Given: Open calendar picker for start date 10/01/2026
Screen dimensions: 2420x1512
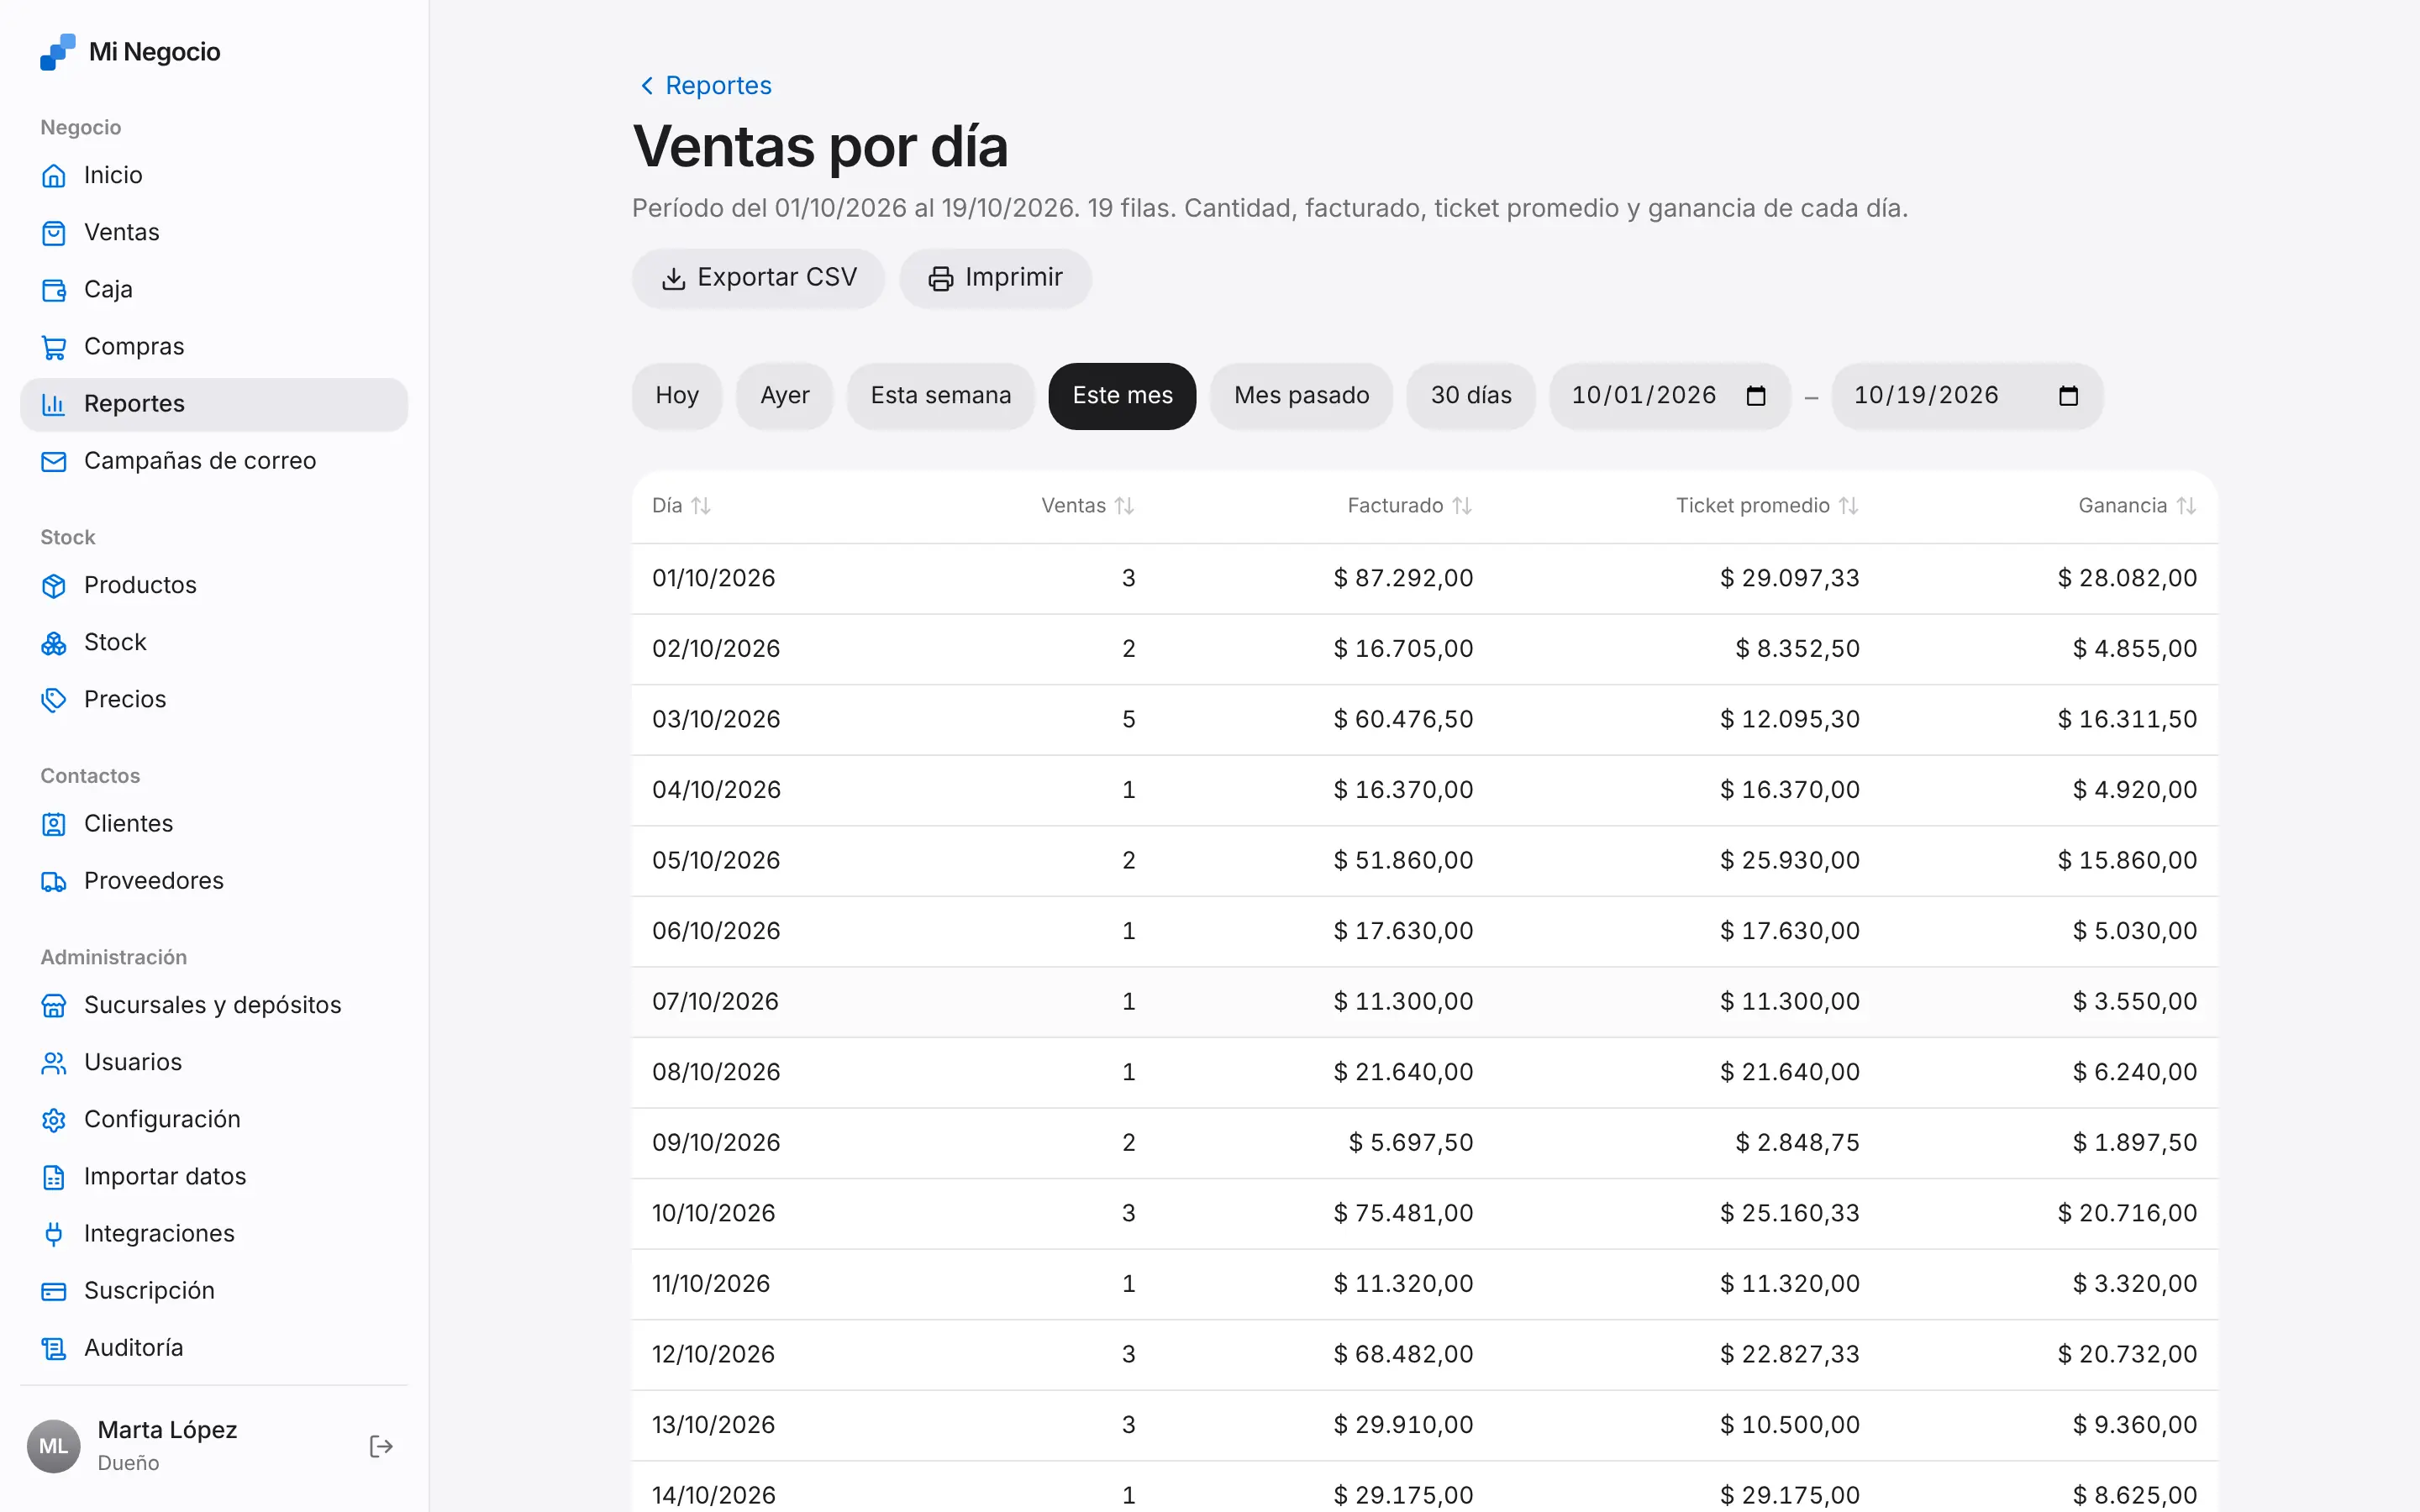Looking at the screenshot, I should click(1756, 396).
